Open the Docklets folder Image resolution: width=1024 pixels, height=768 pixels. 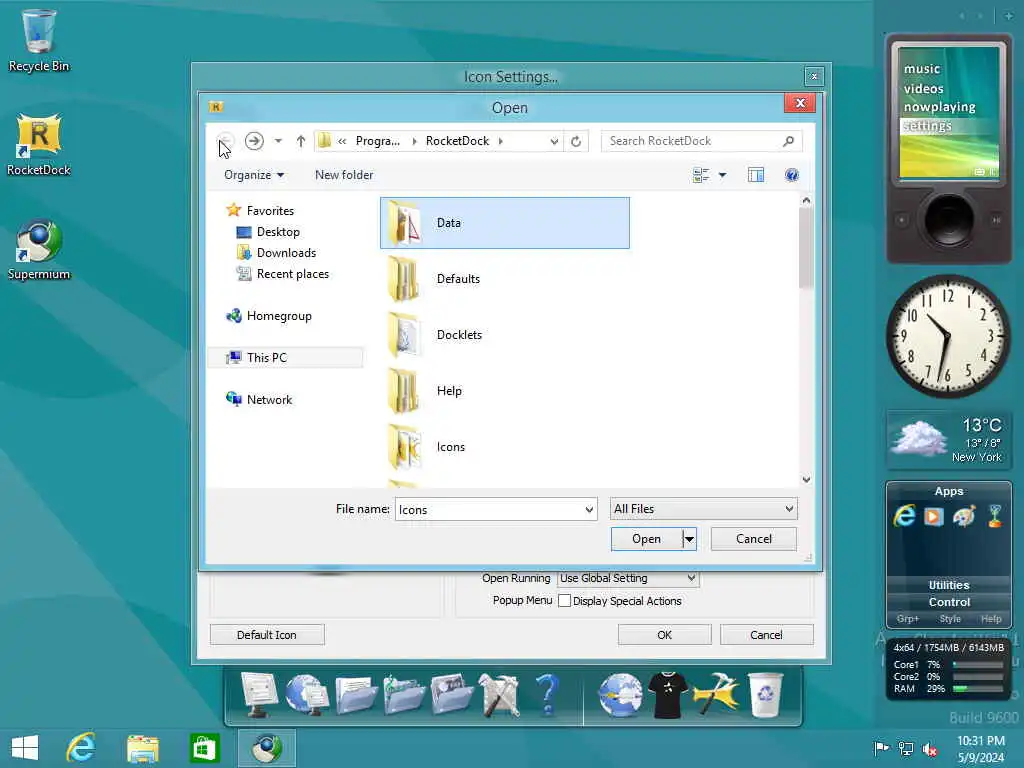click(504, 335)
